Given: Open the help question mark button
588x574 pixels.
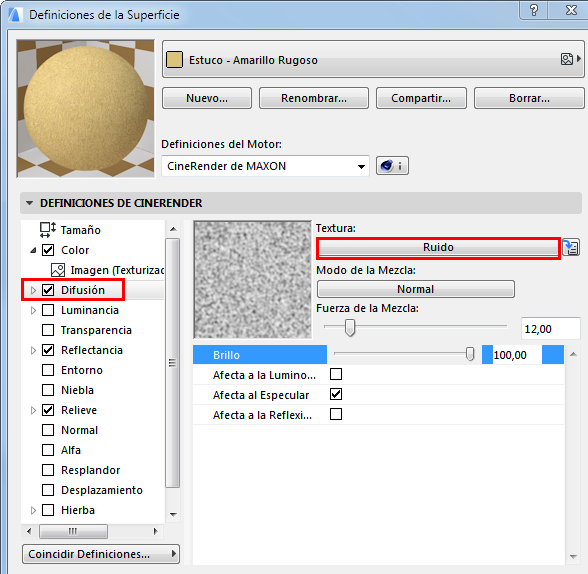Looking at the screenshot, I should pyautogui.click(x=534, y=10).
